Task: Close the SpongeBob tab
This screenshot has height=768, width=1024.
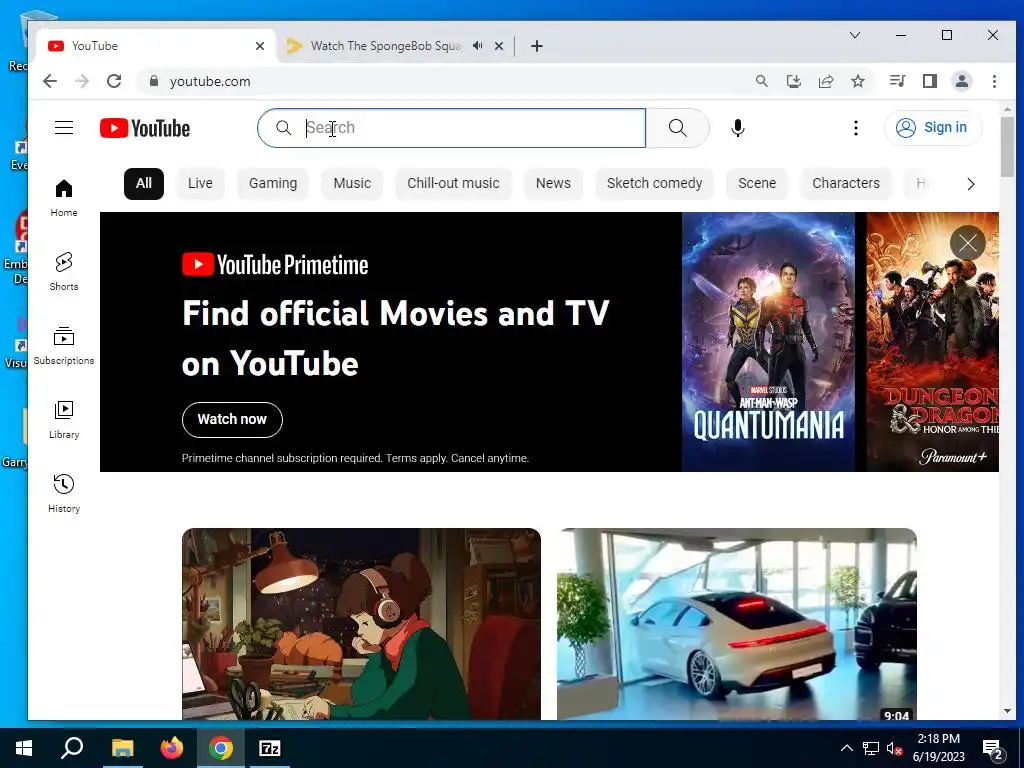Action: click(x=499, y=46)
